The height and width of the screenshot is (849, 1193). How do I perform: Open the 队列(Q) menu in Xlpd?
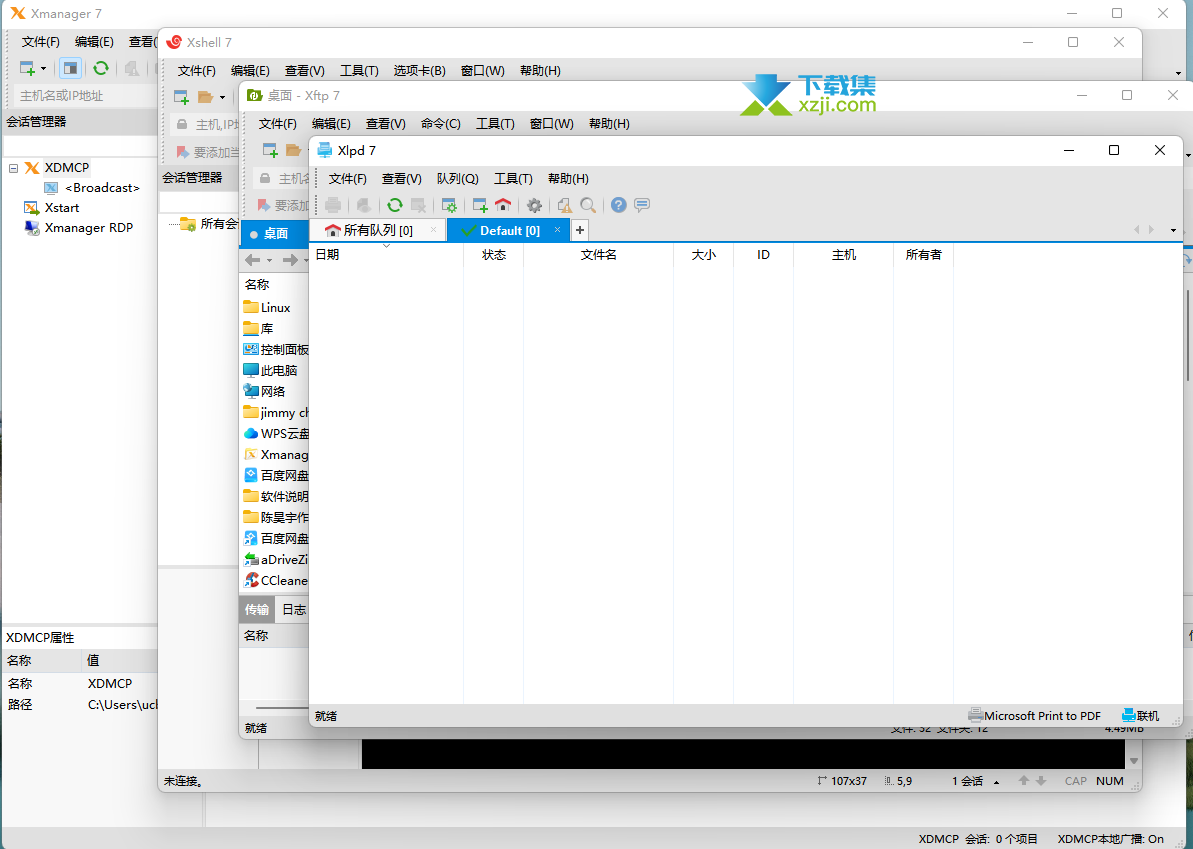click(457, 179)
